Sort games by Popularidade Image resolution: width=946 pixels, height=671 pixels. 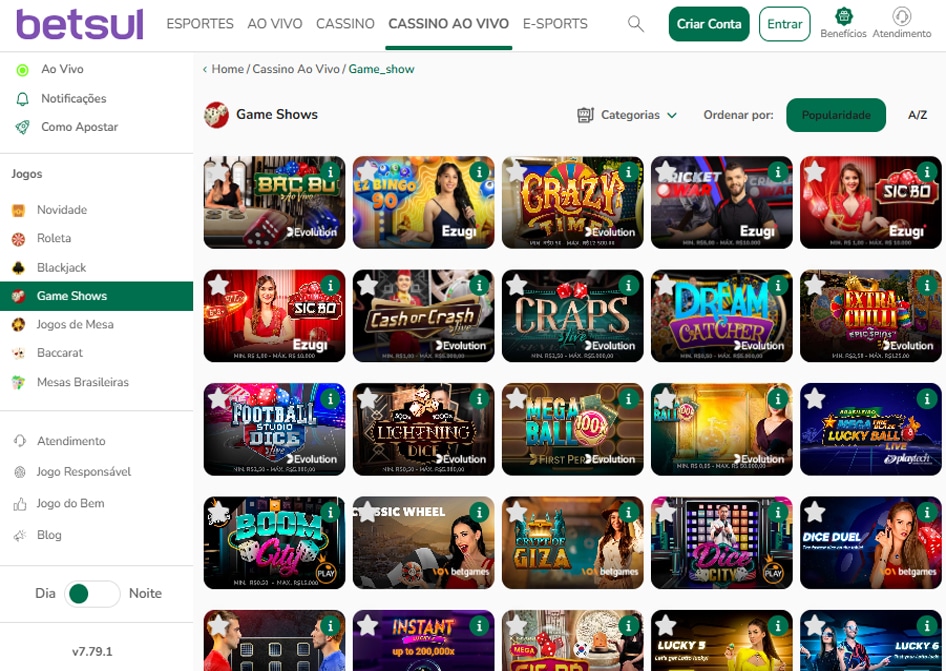click(x=835, y=115)
